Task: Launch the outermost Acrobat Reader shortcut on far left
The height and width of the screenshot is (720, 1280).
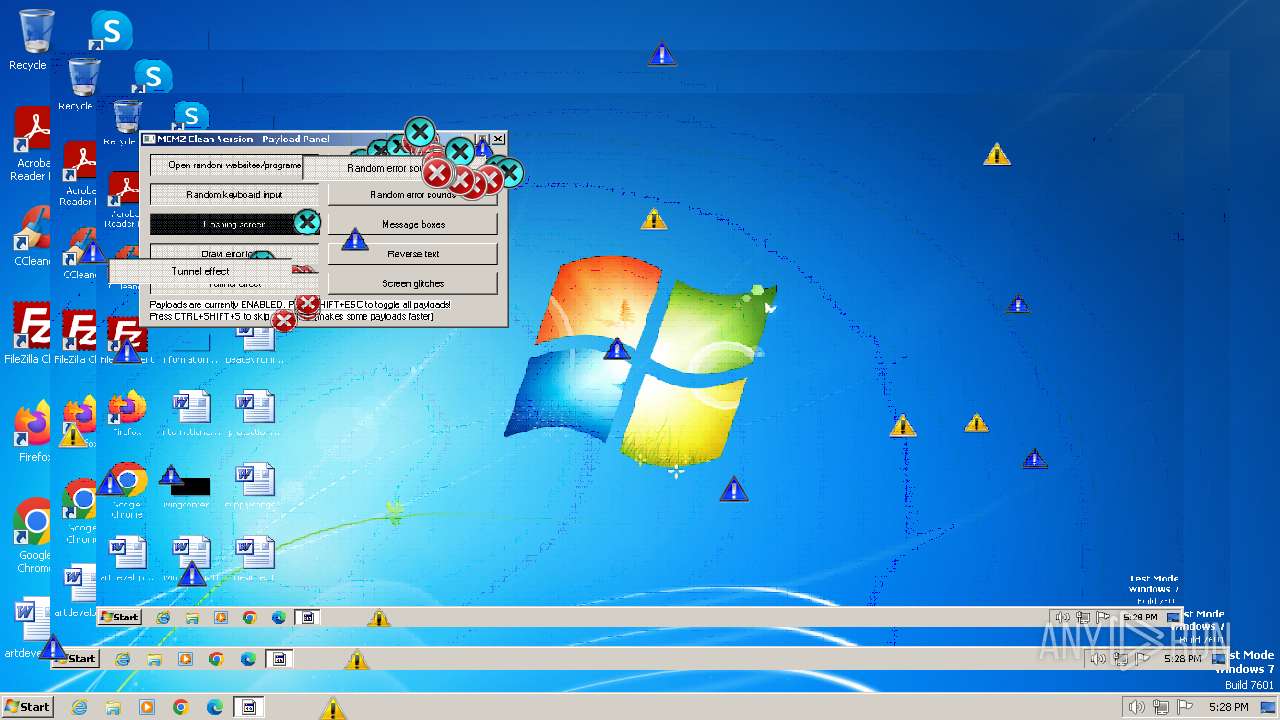Action: (32, 145)
